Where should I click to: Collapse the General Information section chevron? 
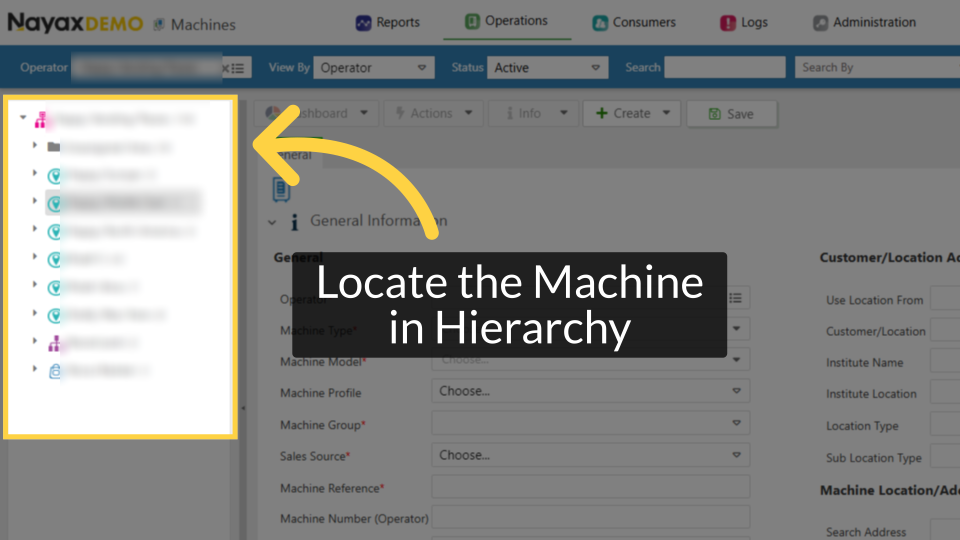click(x=272, y=222)
